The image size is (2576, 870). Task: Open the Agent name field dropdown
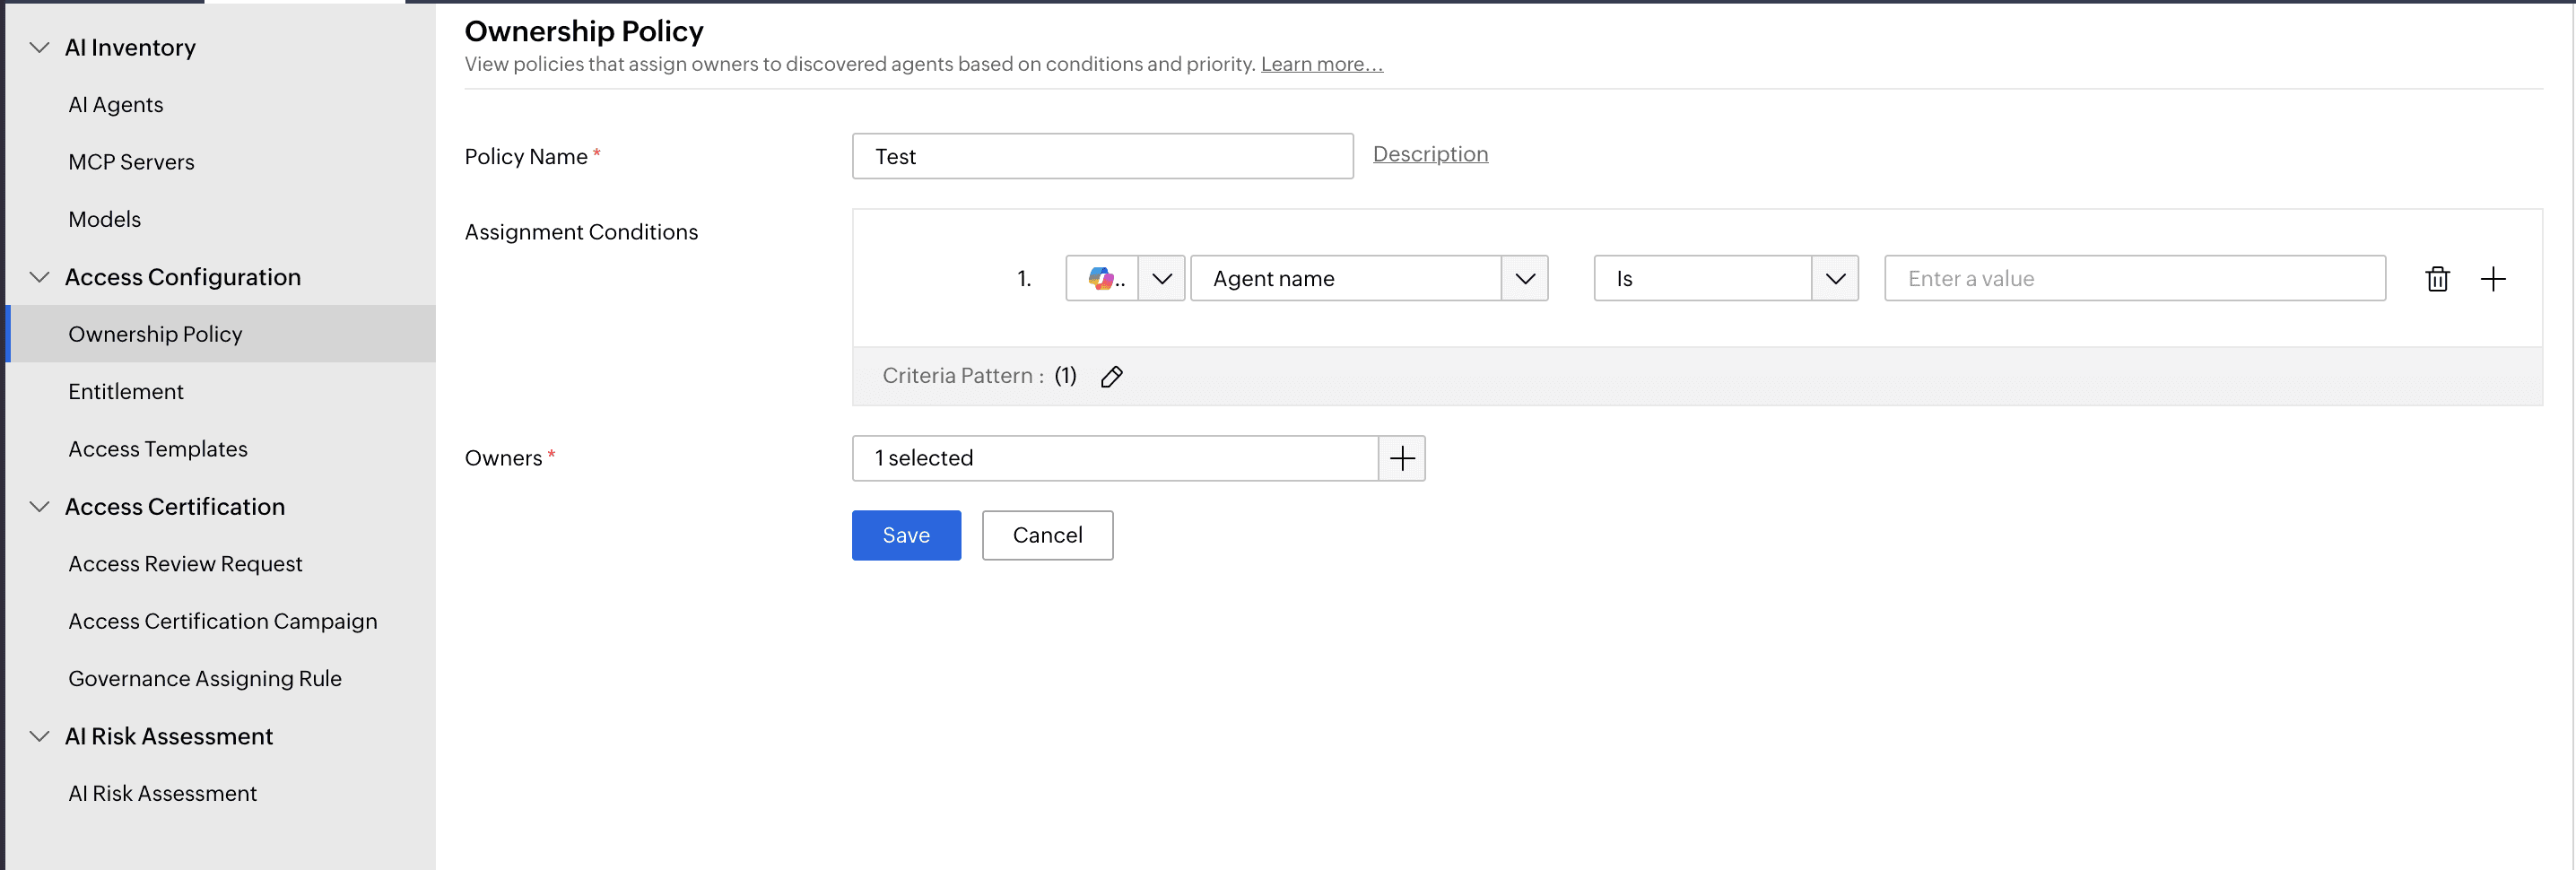click(x=1524, y=279)
